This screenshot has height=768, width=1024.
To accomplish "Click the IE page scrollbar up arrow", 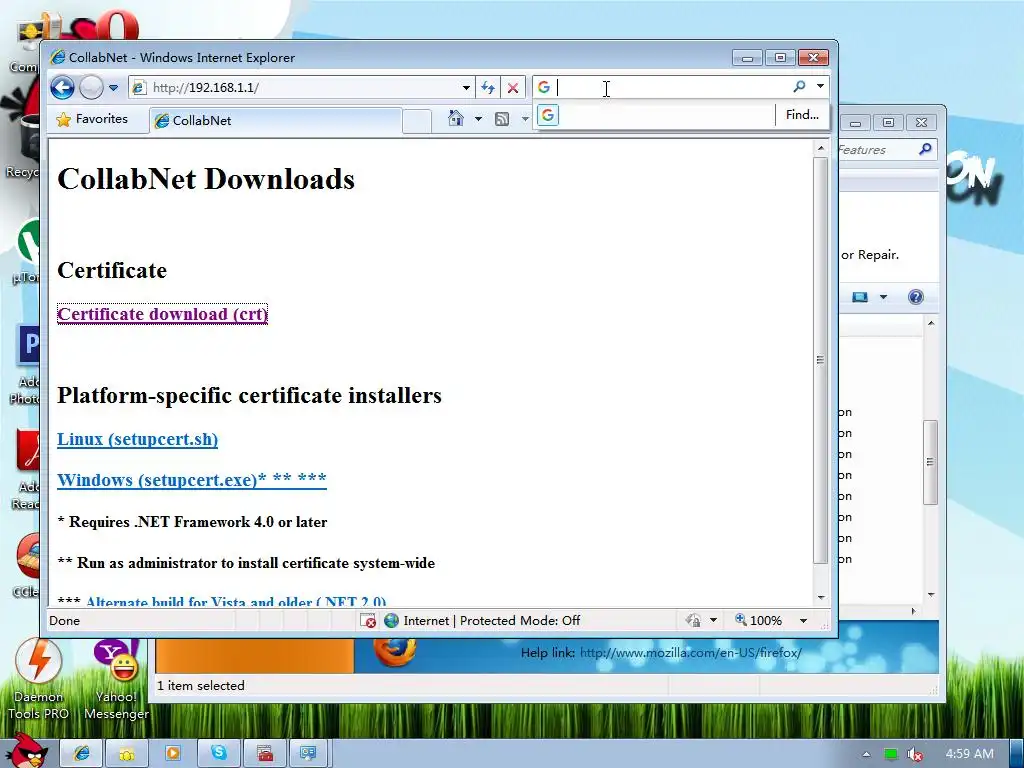I will (821, 148).
